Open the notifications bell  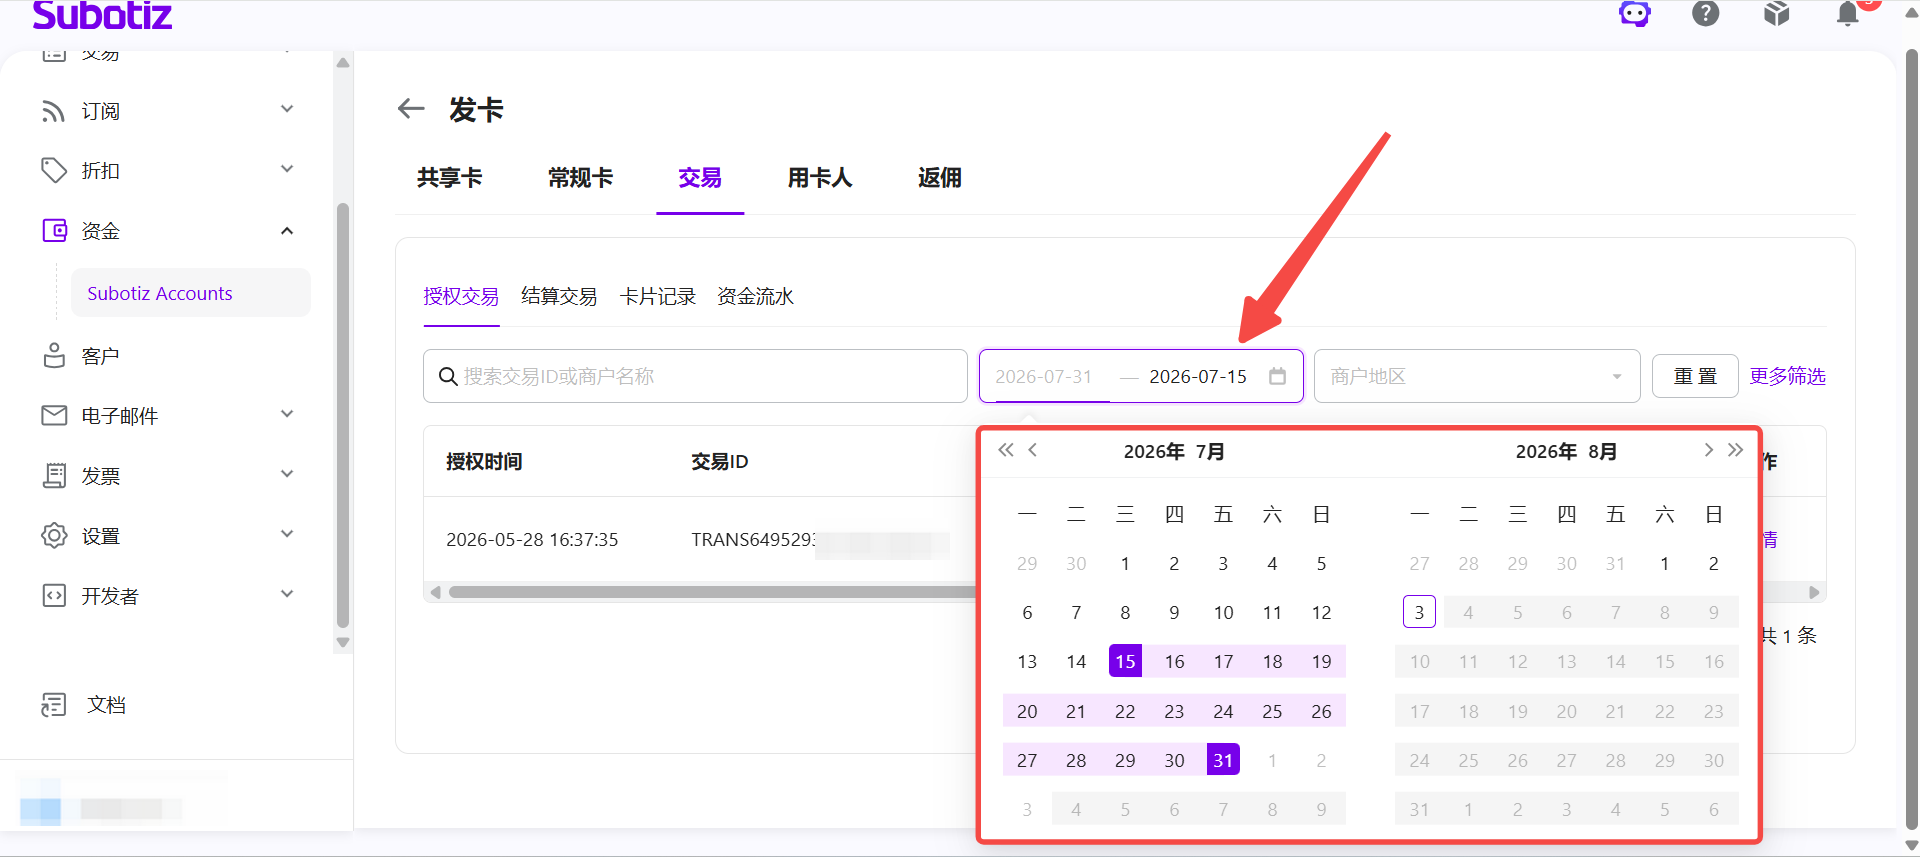point(1848,13)
